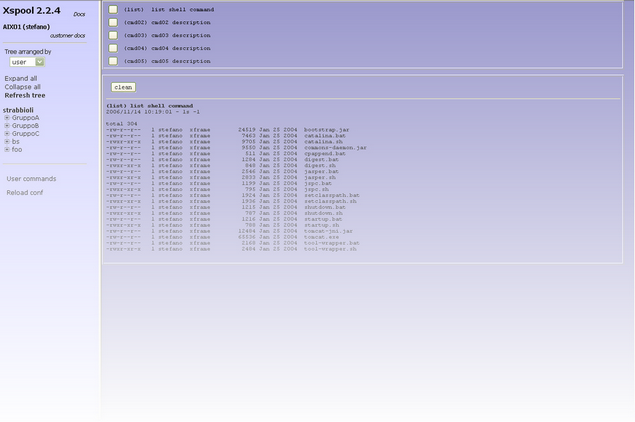Click the plus icon beside bs

tap(7, 141)
